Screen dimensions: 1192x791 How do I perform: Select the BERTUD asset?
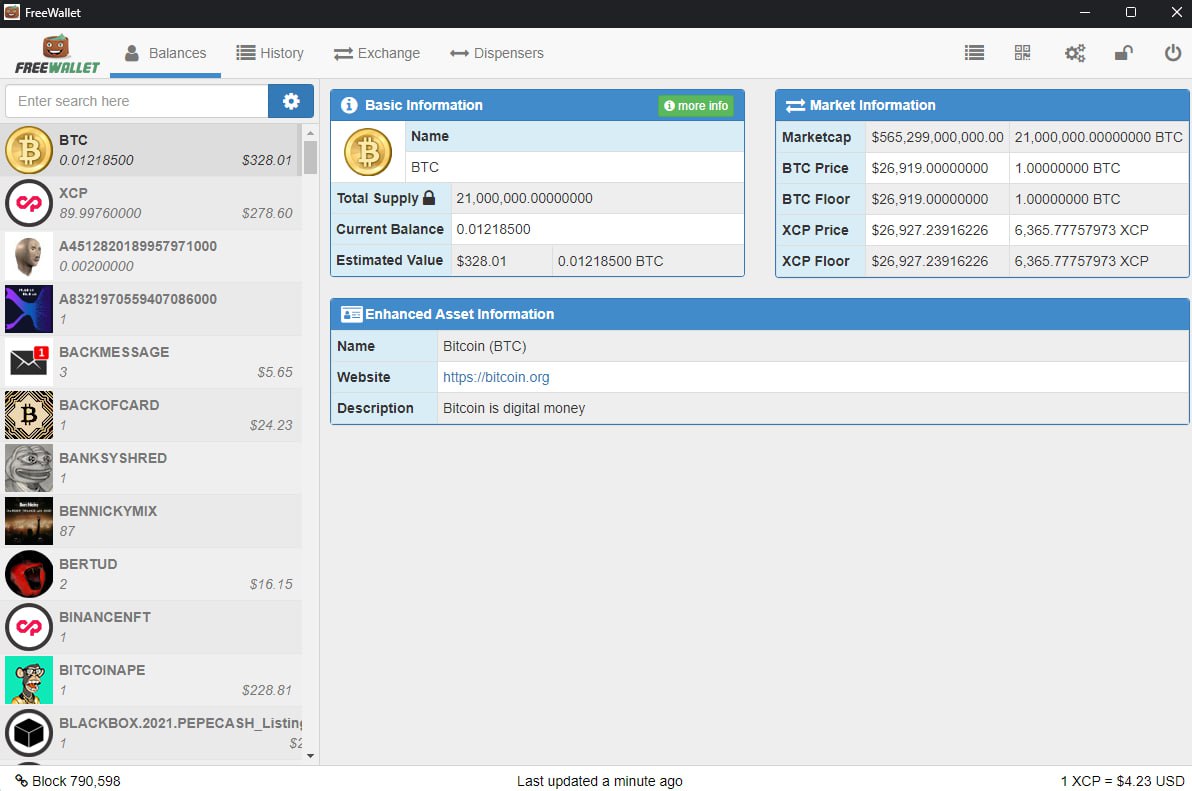[x=152, y=574]
